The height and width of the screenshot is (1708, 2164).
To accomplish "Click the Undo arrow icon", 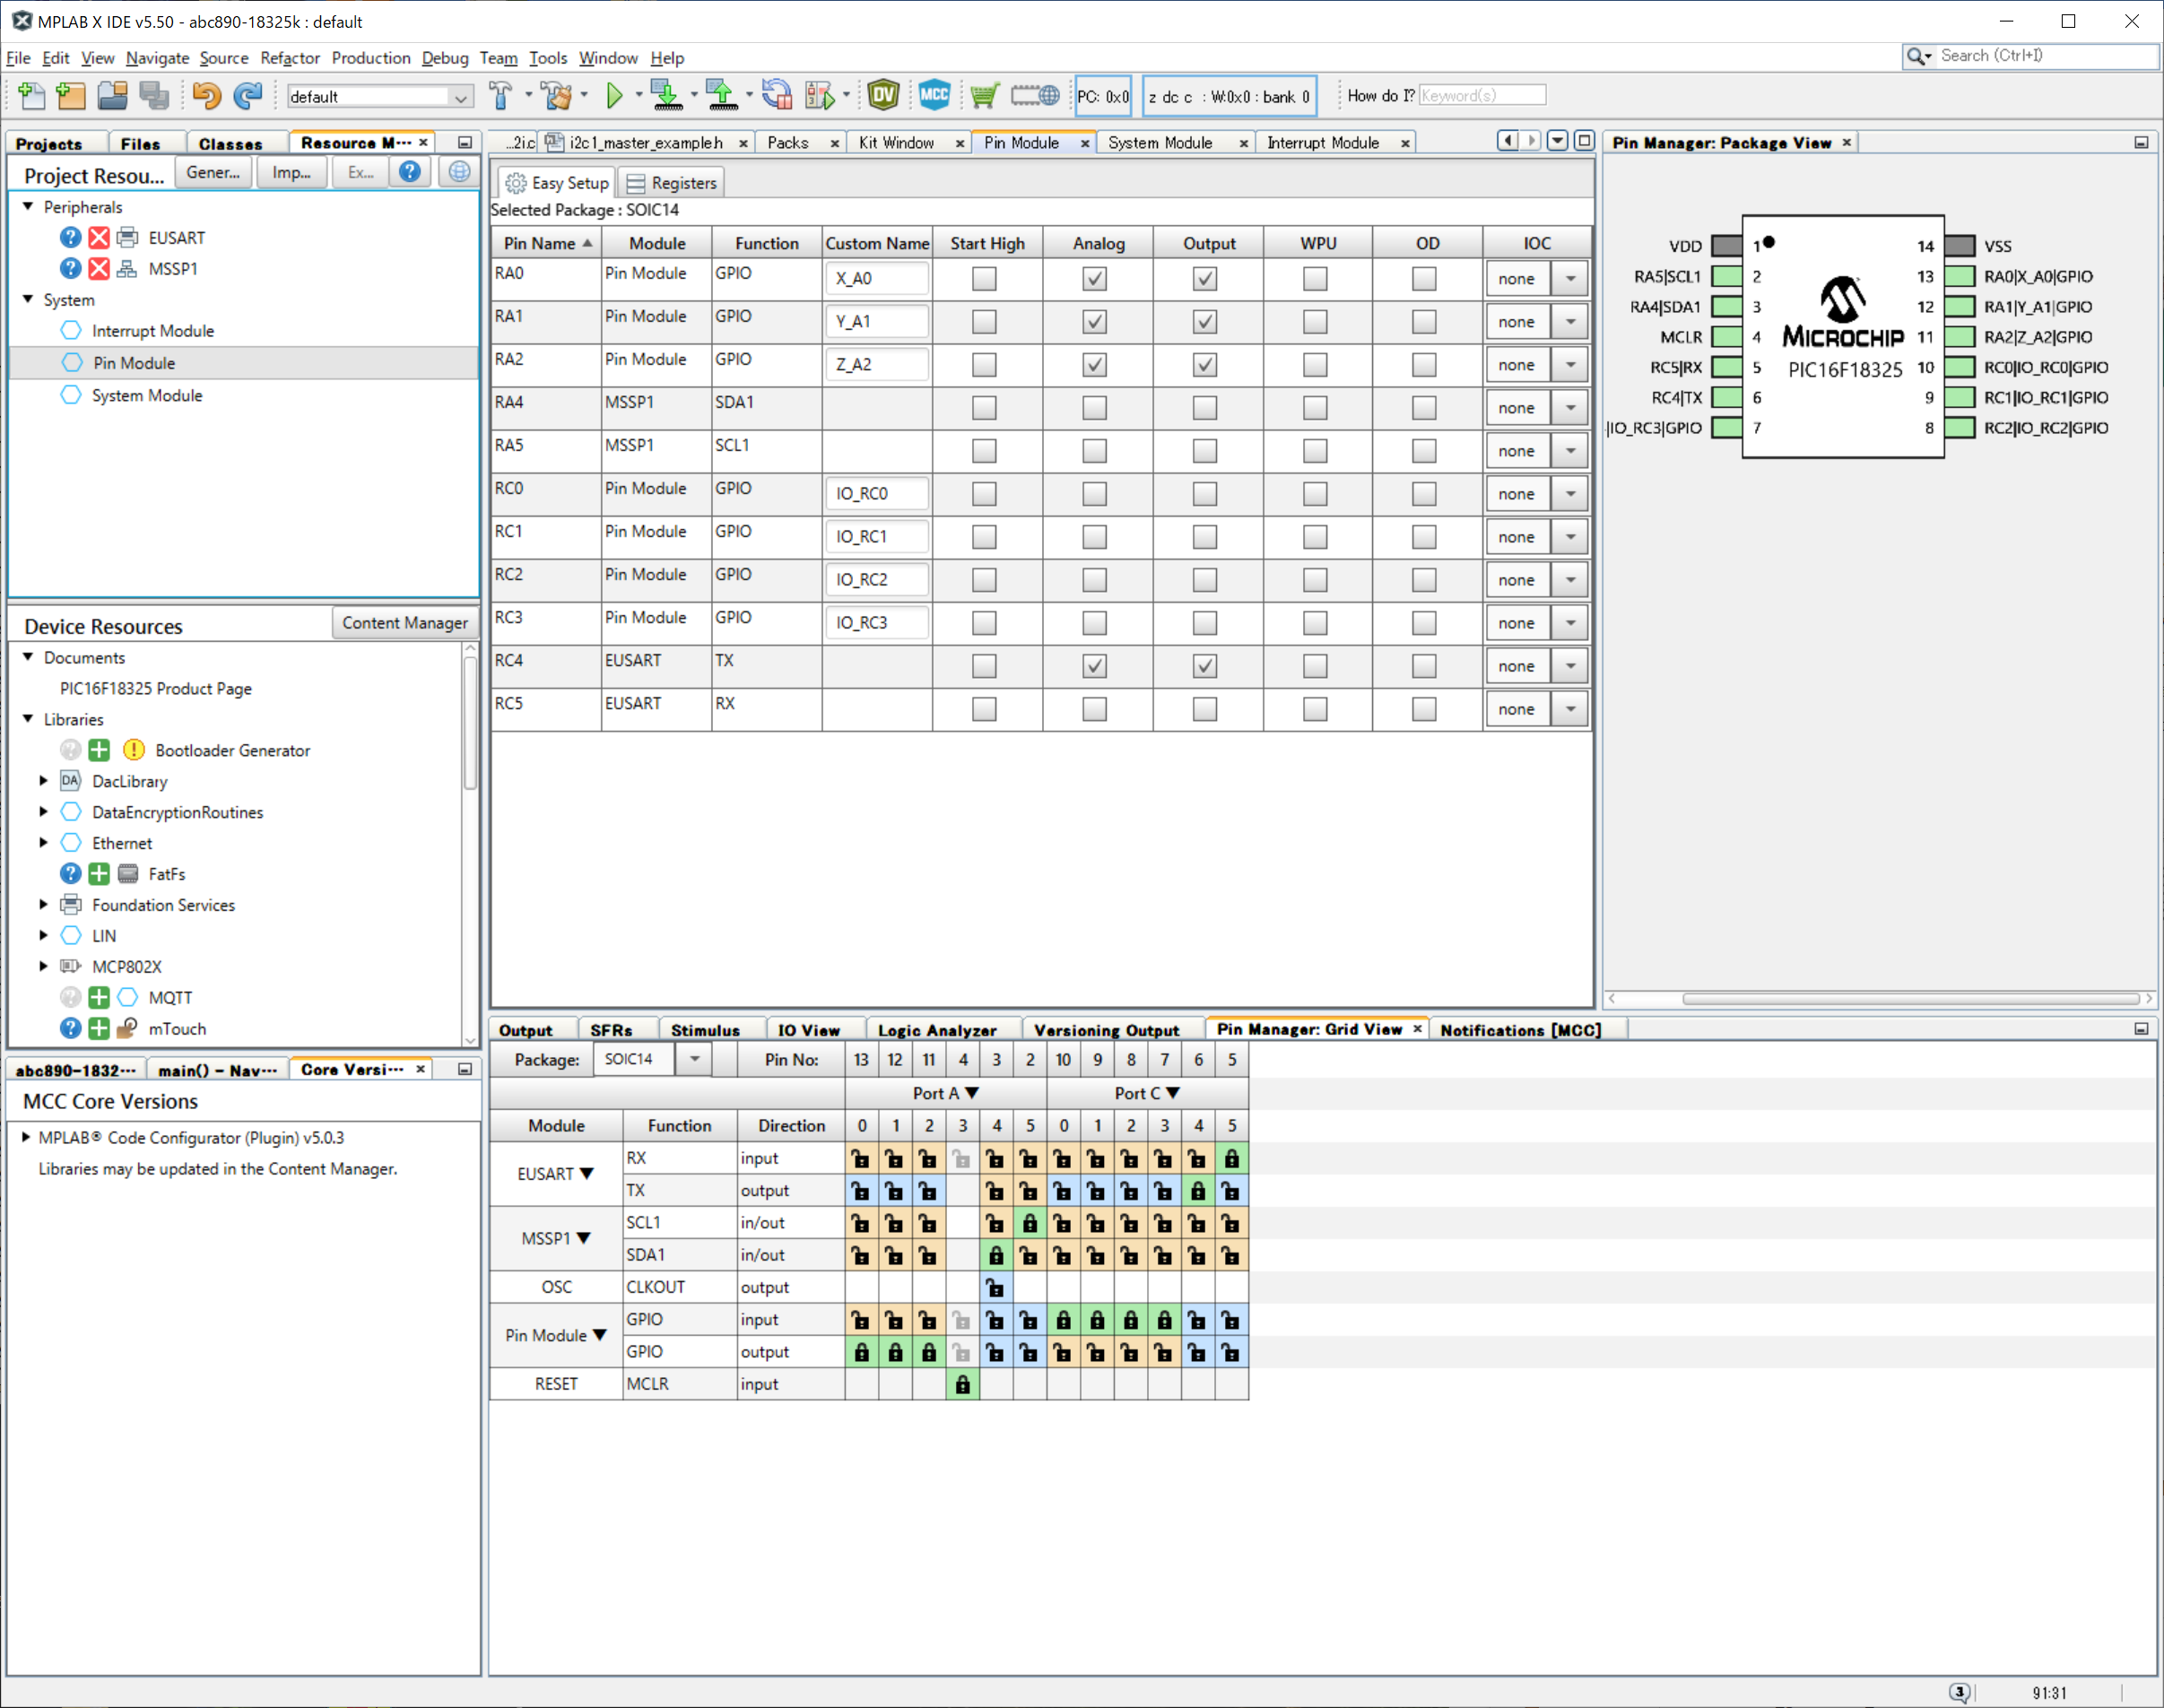I will [206, 96].
